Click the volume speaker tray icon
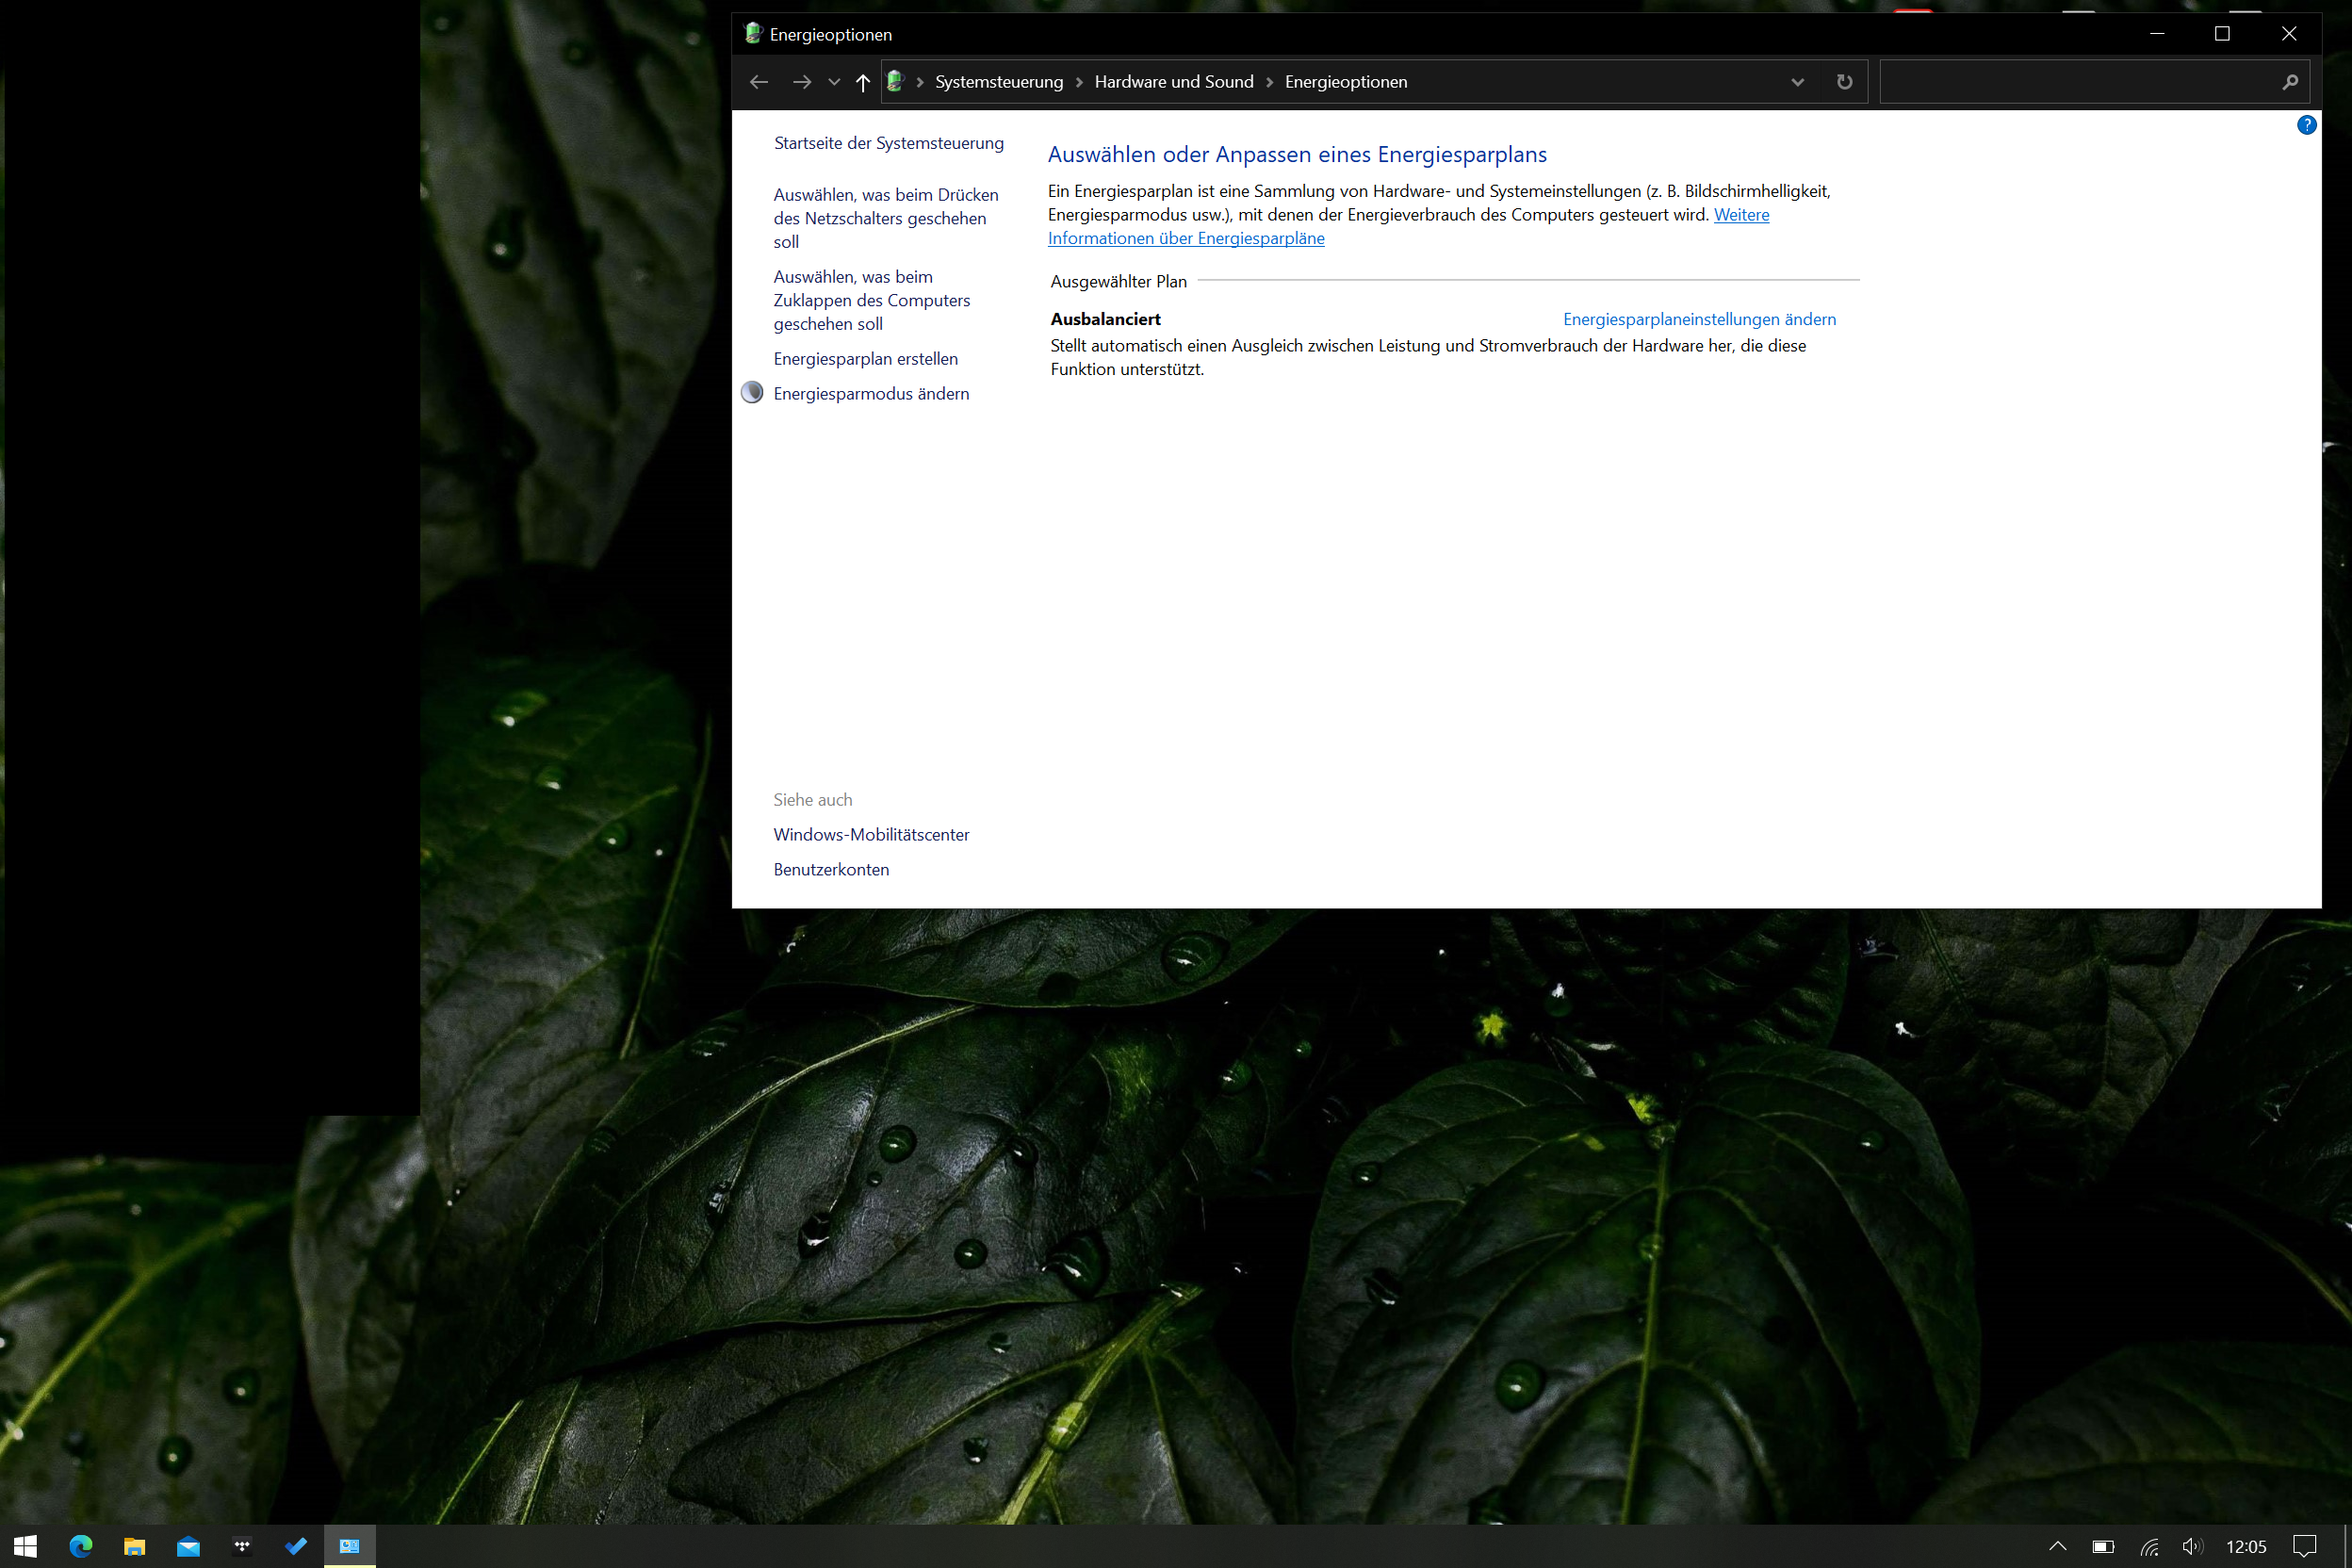 (x=2192, y=1546)
